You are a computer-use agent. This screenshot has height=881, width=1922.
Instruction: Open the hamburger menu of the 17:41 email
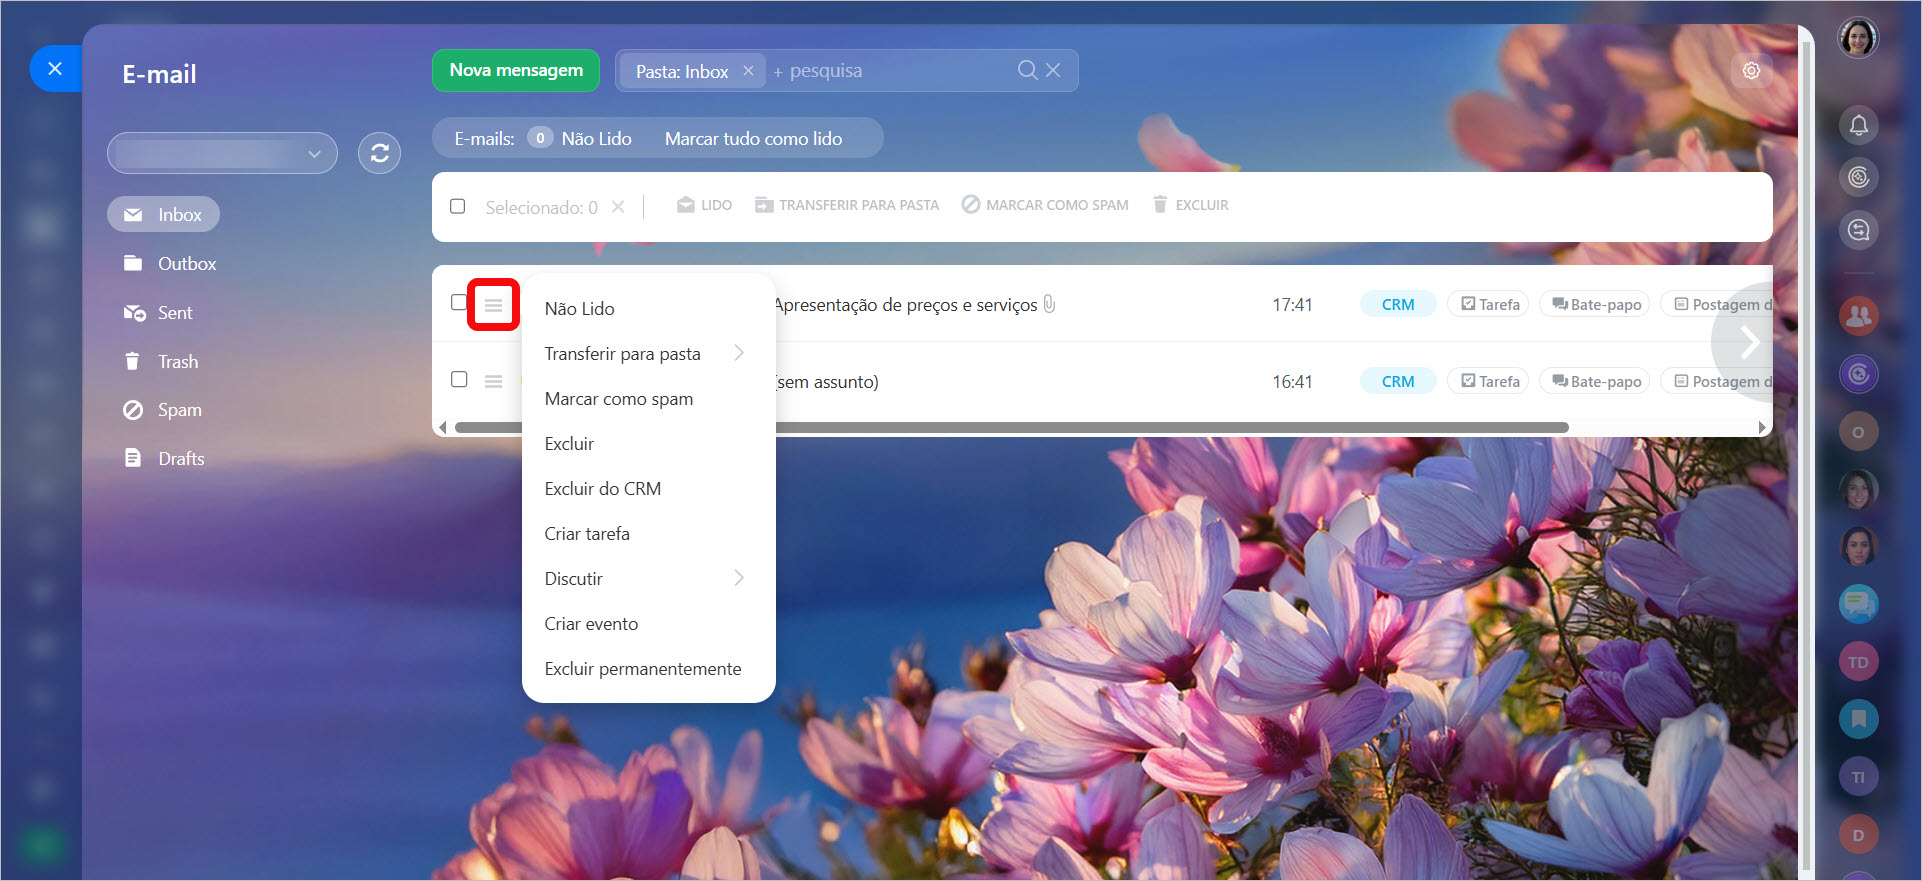coord(493,304)
